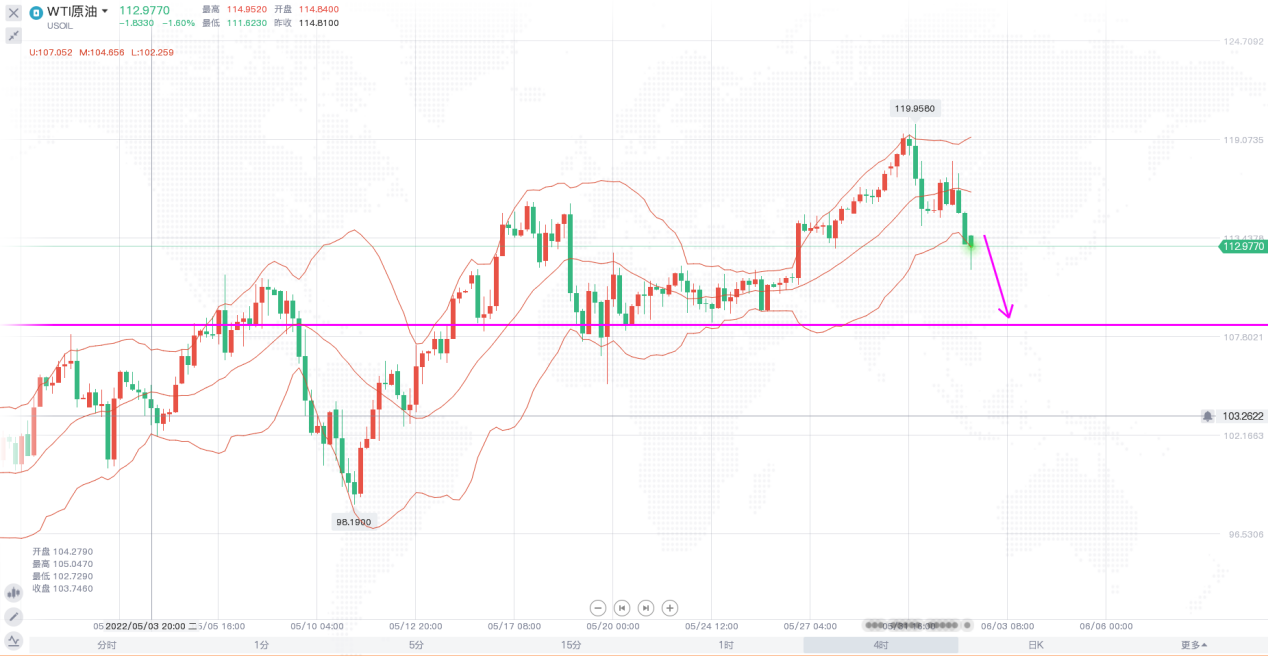Click the shrink/collapse arrows icon
Viewport: 1268px width, 656px height.
click(14, 36)
